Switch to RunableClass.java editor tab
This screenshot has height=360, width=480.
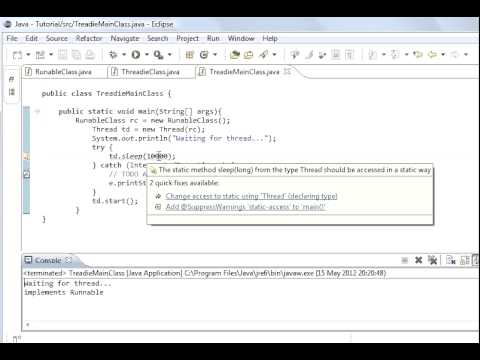point(63,72)
